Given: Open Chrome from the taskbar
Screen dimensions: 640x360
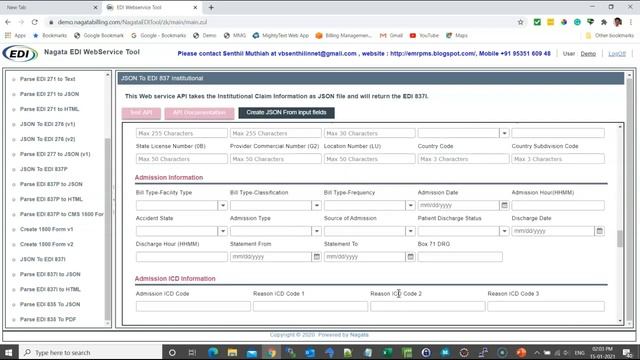Looking at the screenshot, I should click(271, 352).
